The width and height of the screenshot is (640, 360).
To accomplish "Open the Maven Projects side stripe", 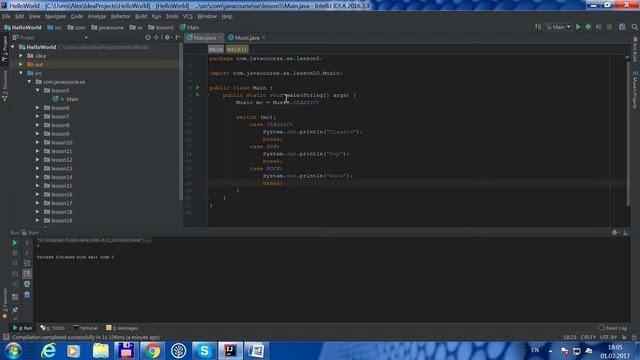I will tap(635, 90).
